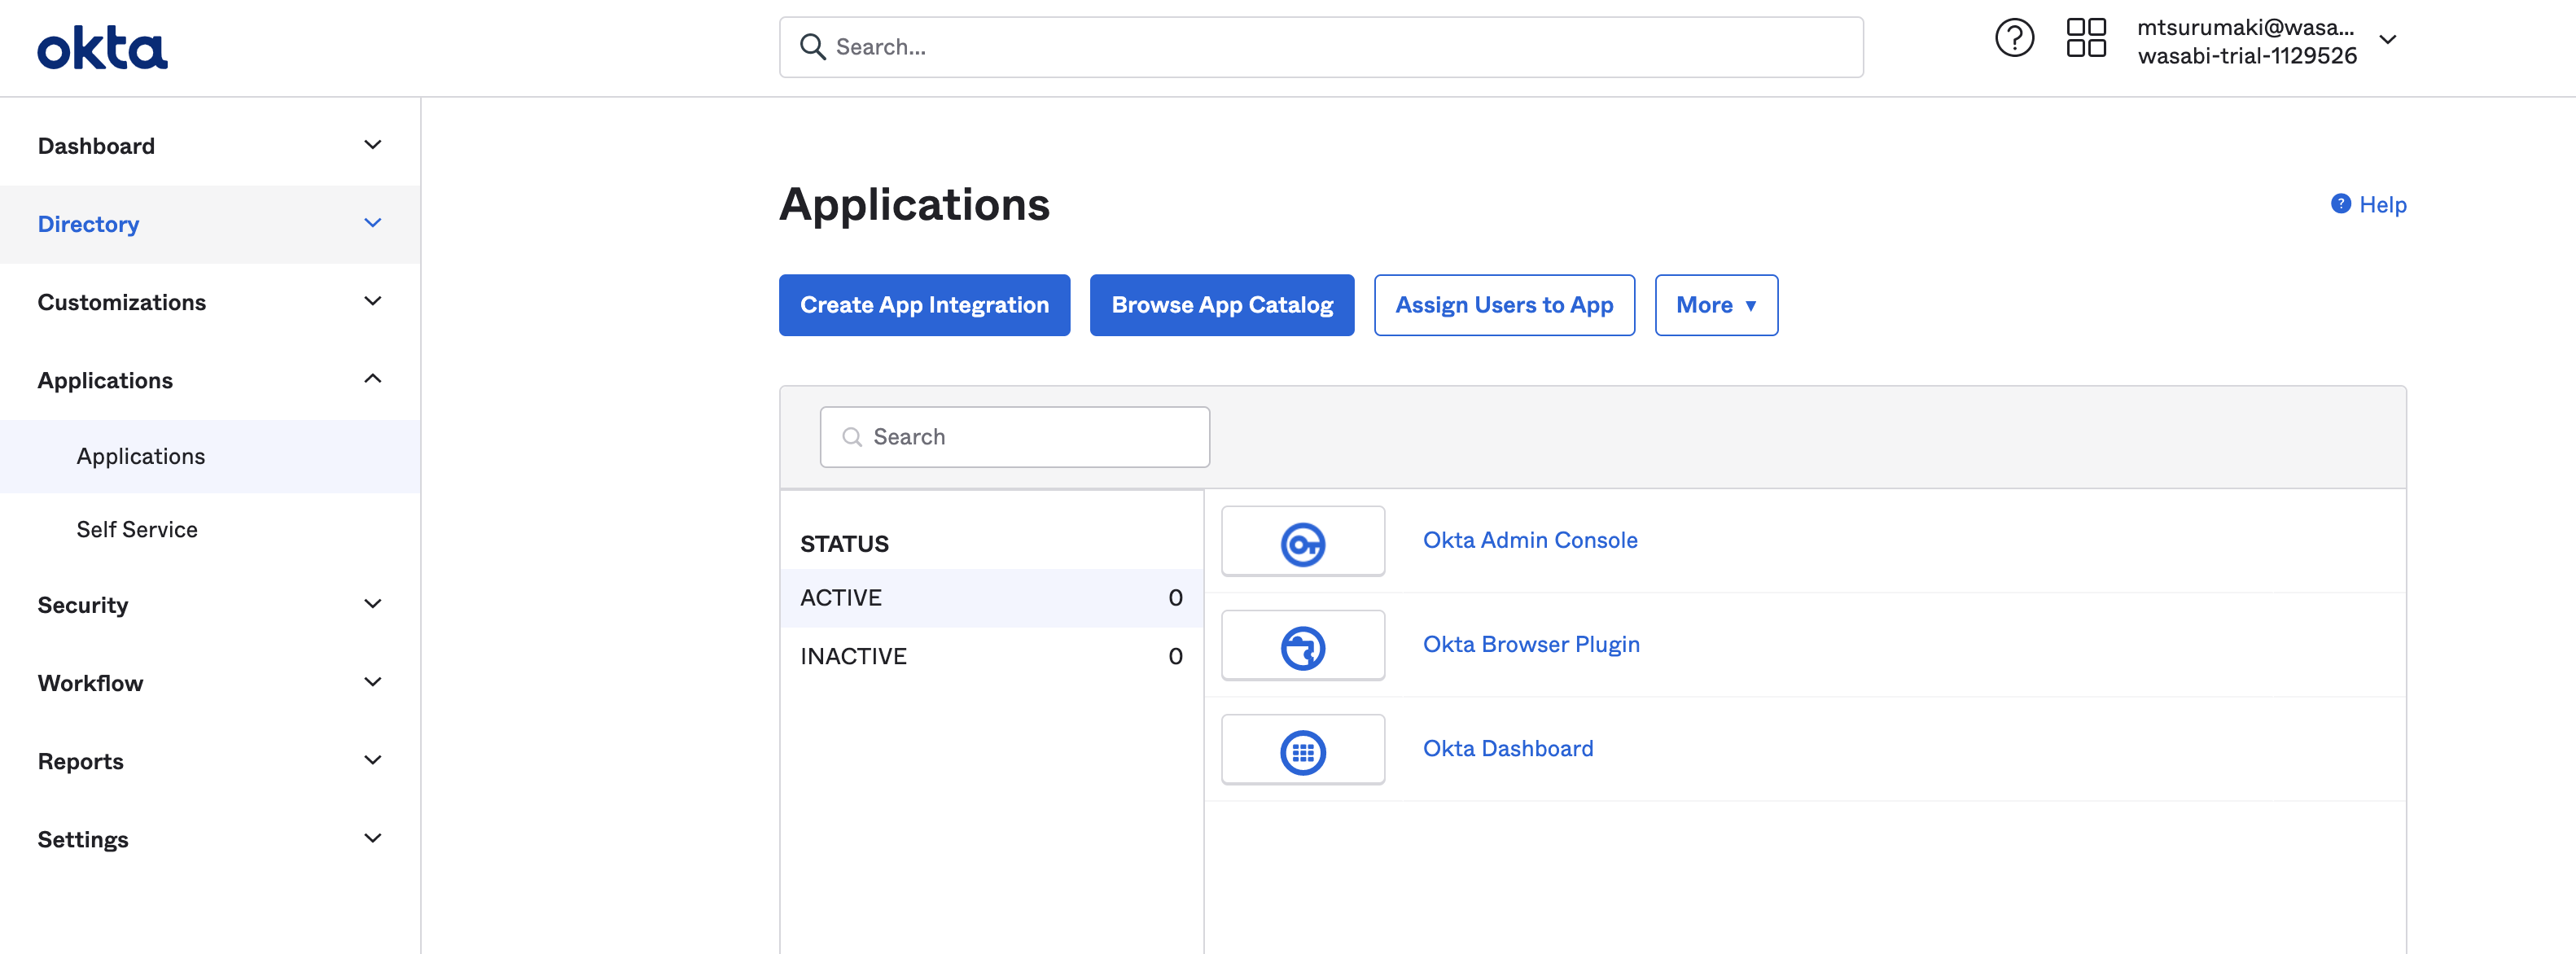The image size is (2576, 954).
Task: Select the Self Service submenu item
Action: click(210, 529)
